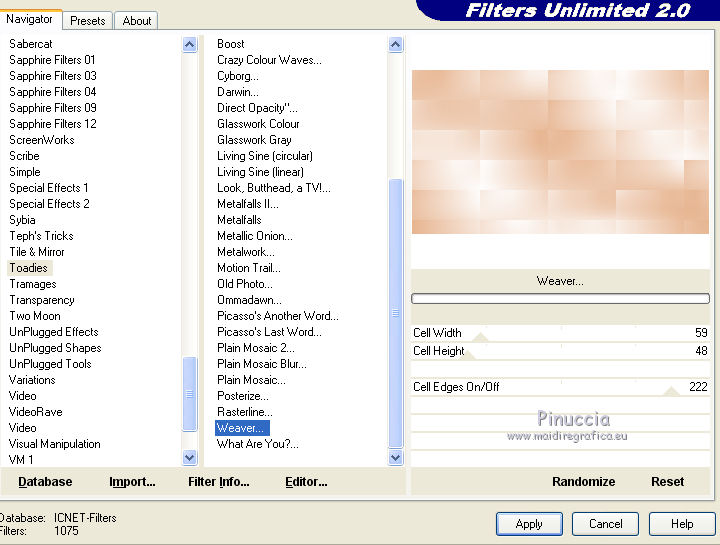Click the Database button
Screen dimensions: 720x545
click(x=45, y=482)
